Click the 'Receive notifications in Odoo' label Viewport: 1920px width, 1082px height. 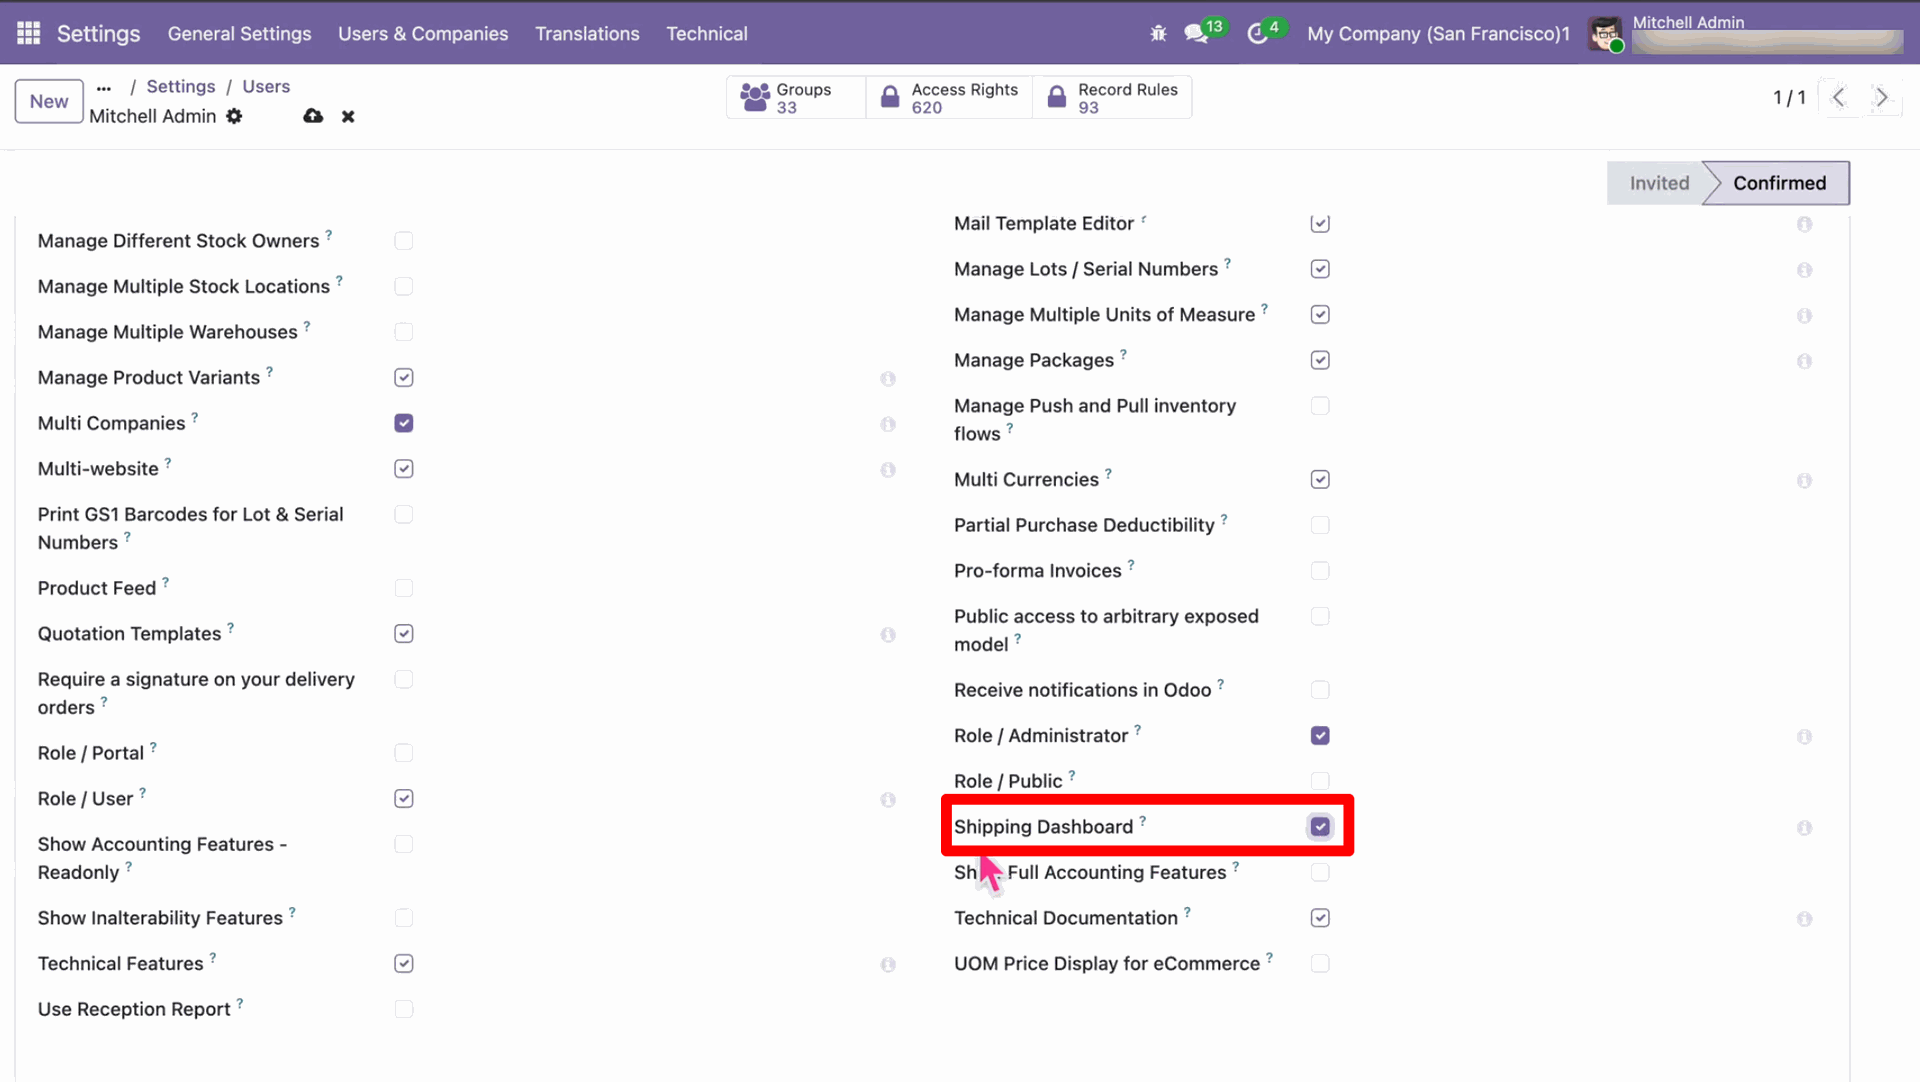point(1082,690)
